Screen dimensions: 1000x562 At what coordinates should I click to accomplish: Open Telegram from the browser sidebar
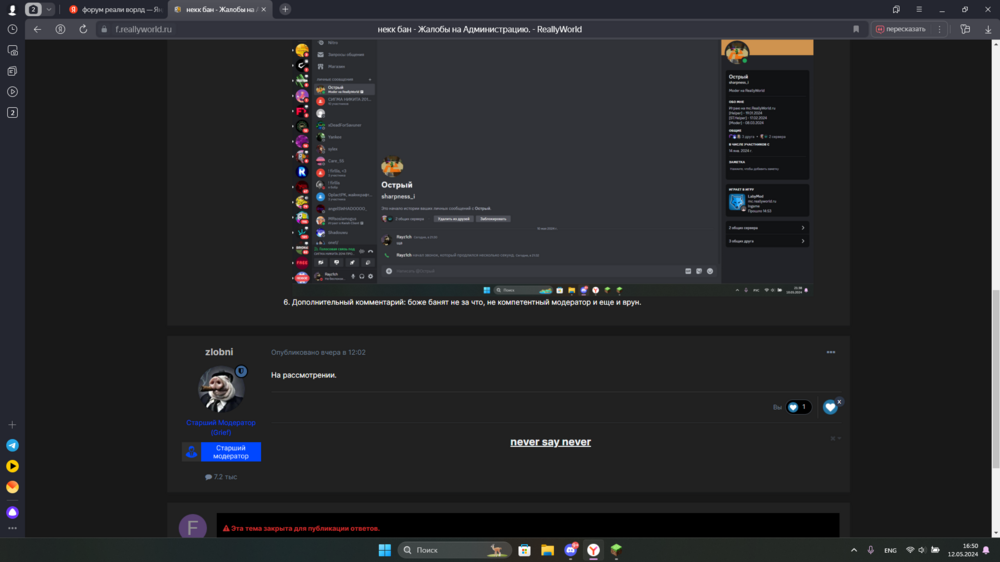tap(12, 445)
